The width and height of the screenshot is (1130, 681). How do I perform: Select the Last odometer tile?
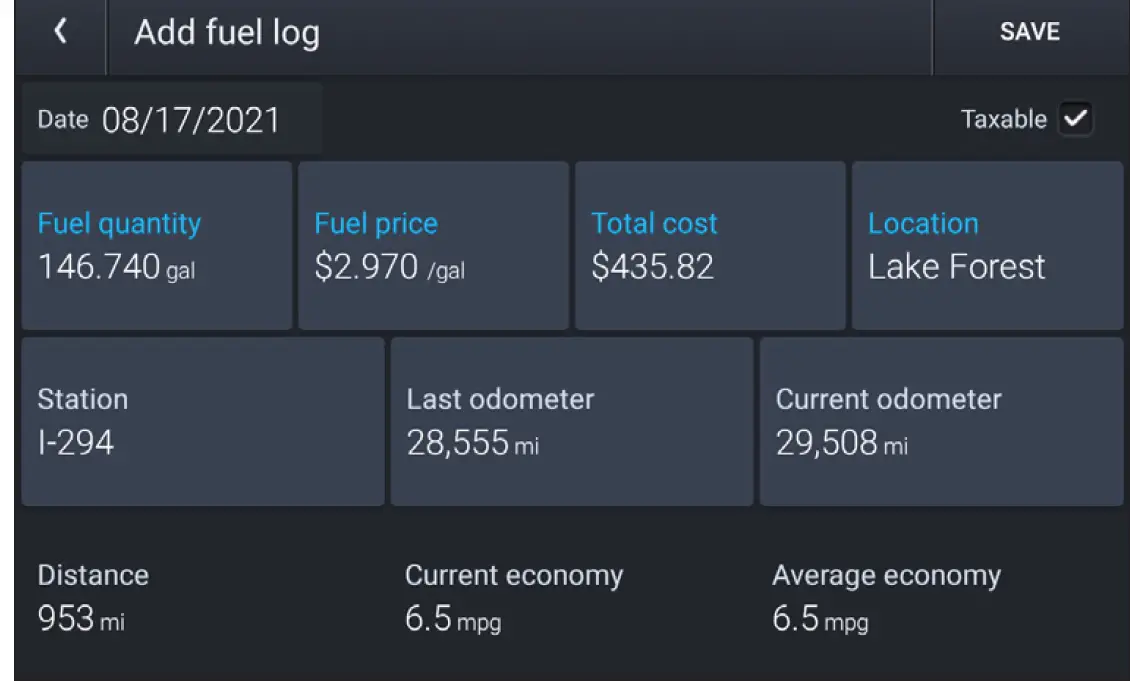pos(571,421)
